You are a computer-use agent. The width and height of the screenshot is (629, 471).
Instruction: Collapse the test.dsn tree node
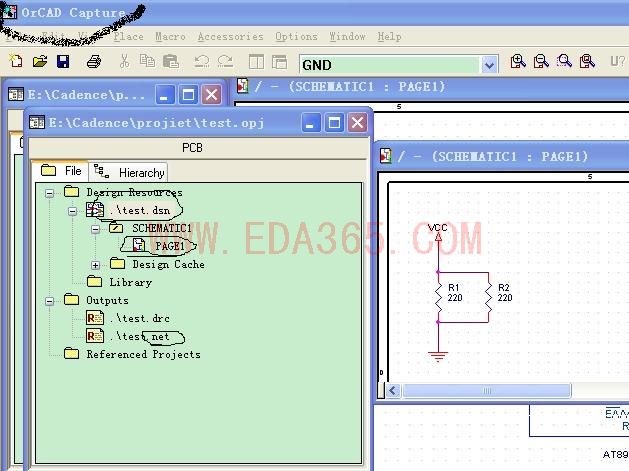(x=72, y=211)
